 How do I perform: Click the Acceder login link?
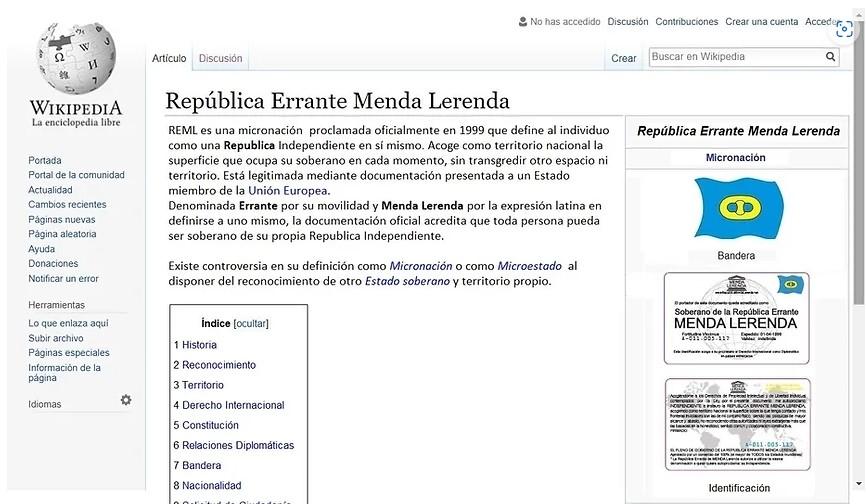pyautogui.click(x=822, y=22)
